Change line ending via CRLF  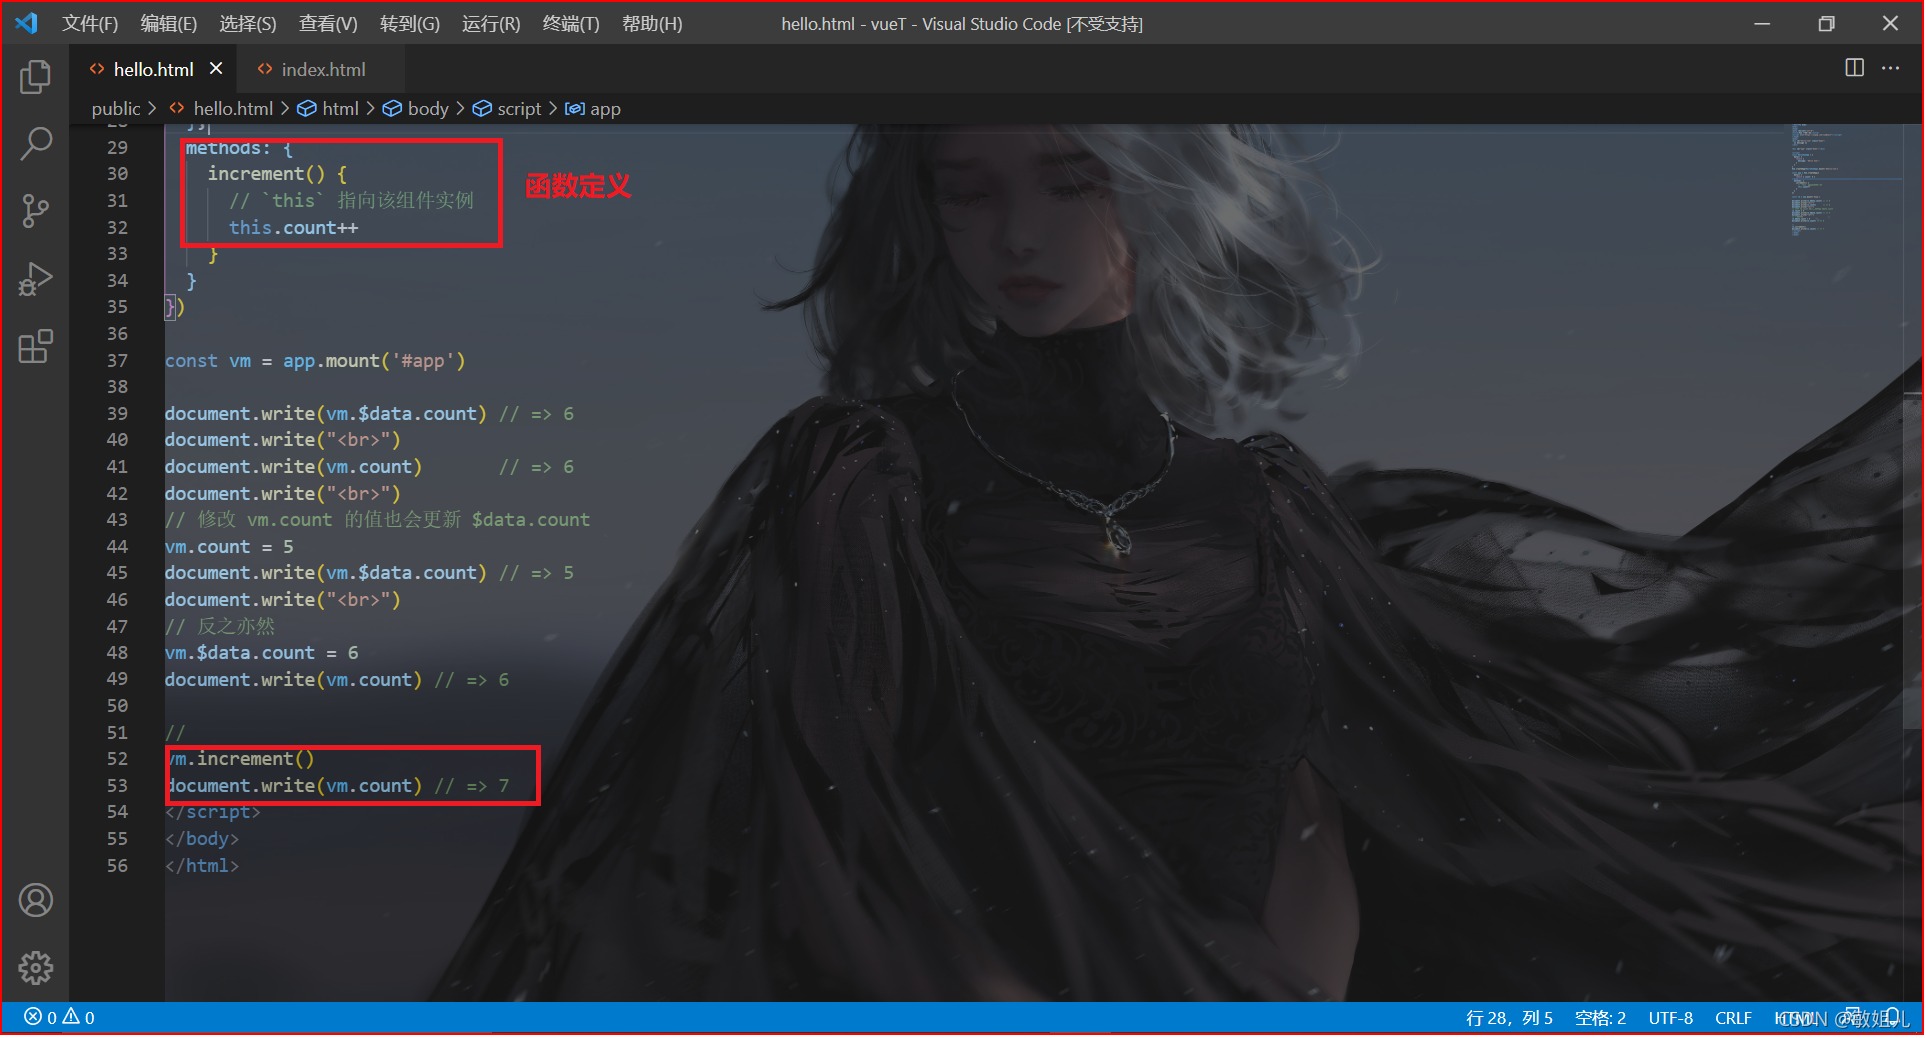(x=1733, y=1017)
